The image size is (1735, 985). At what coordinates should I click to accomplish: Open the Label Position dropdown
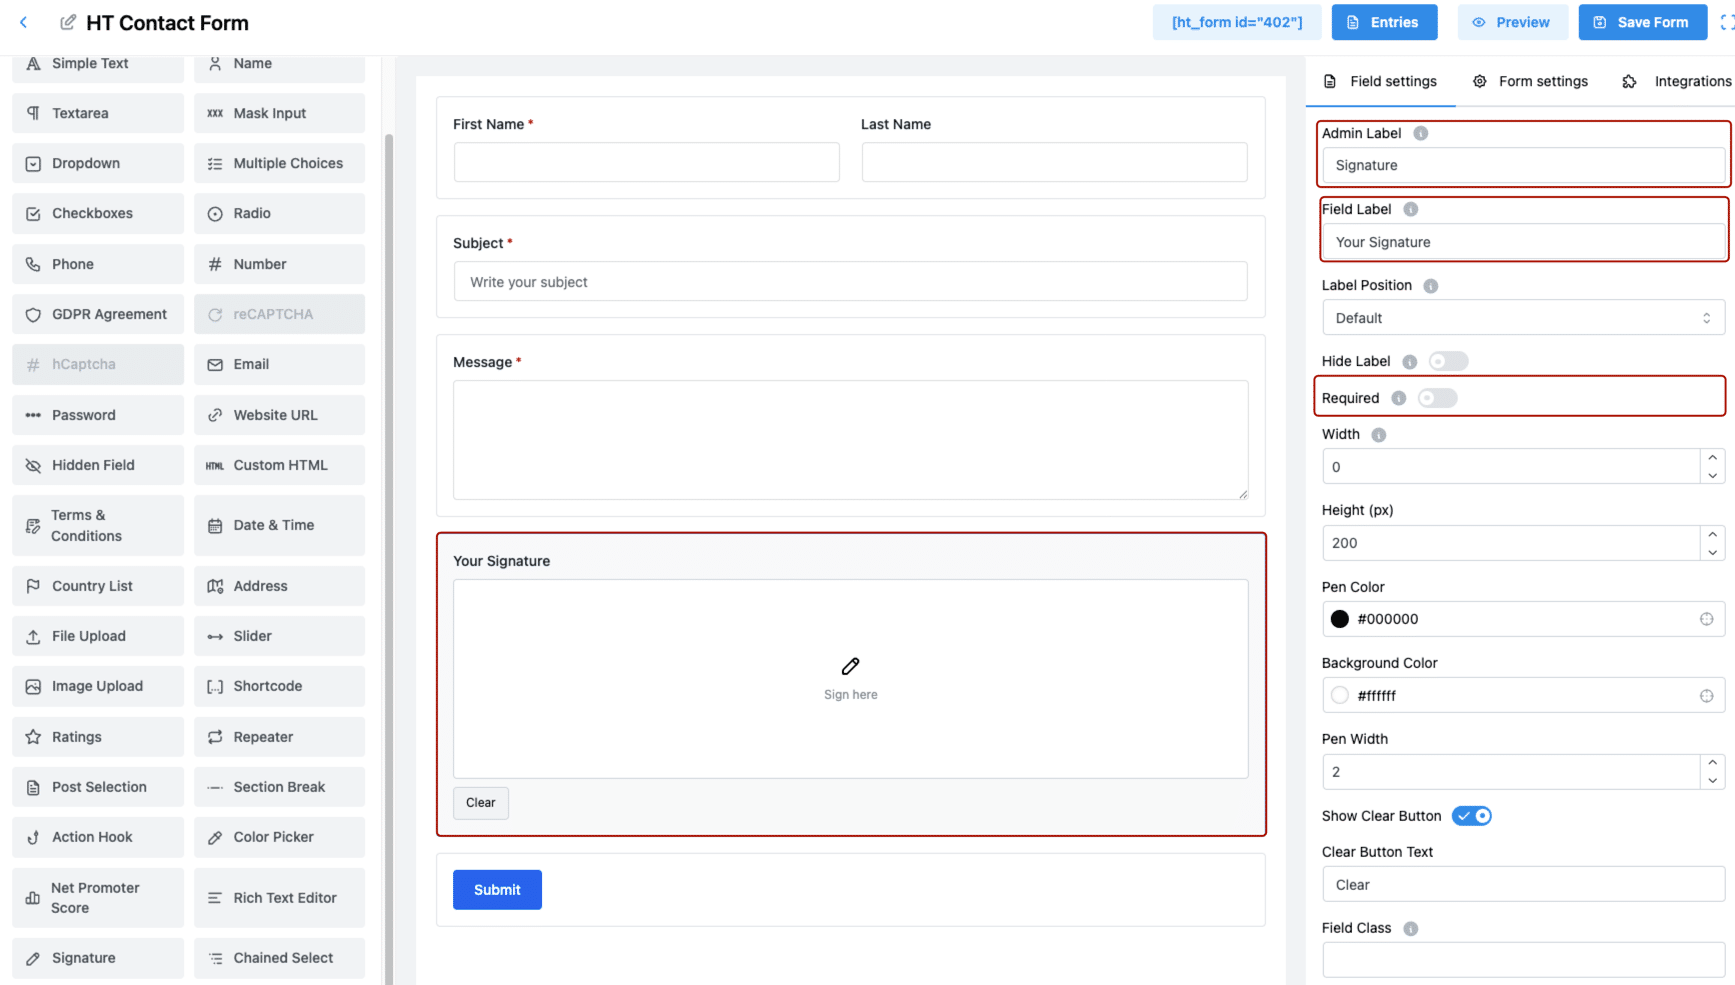[1522, 317]
